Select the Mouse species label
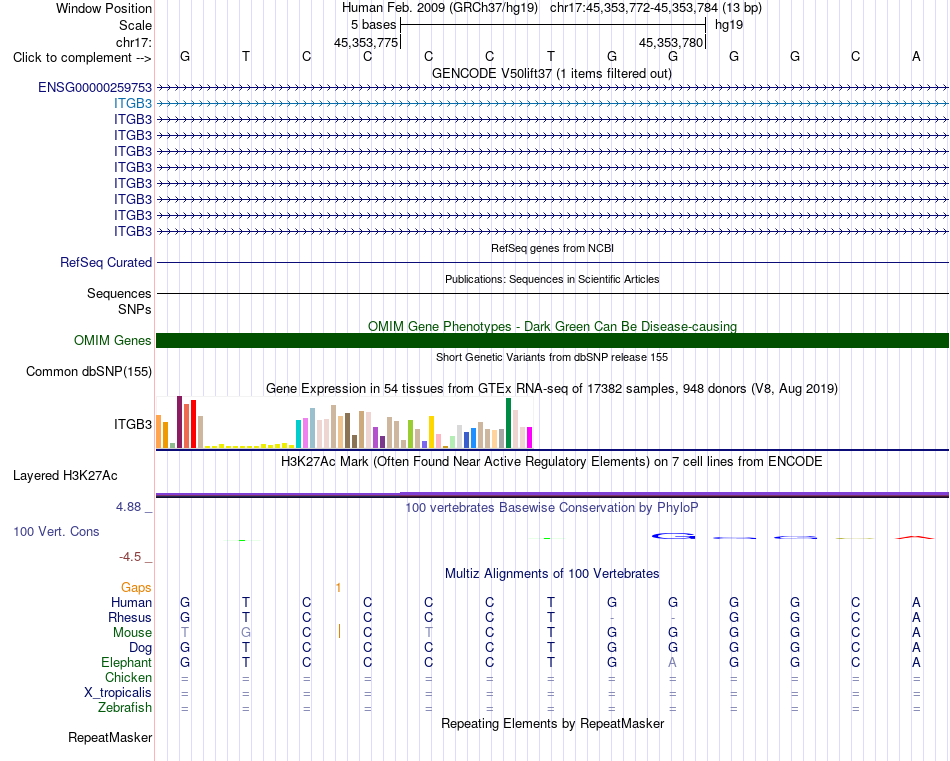The image size is (950, 761). point(132,633)
